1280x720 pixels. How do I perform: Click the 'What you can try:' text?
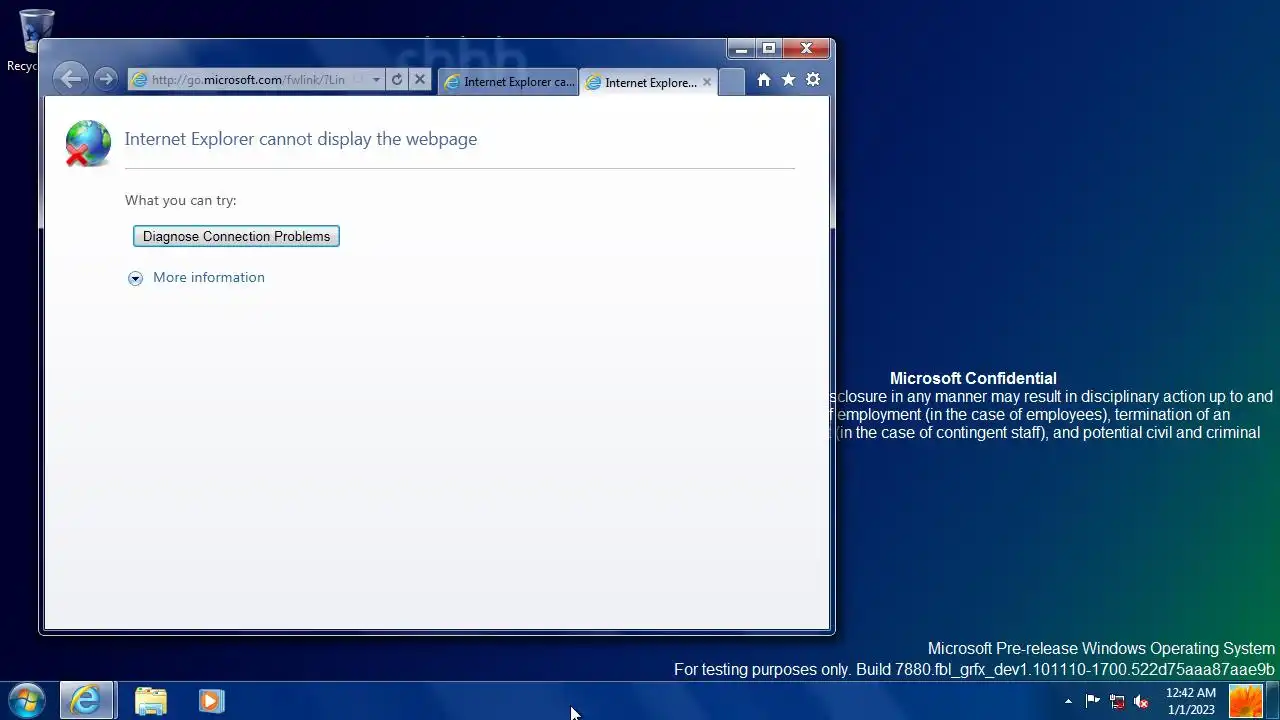181,200
